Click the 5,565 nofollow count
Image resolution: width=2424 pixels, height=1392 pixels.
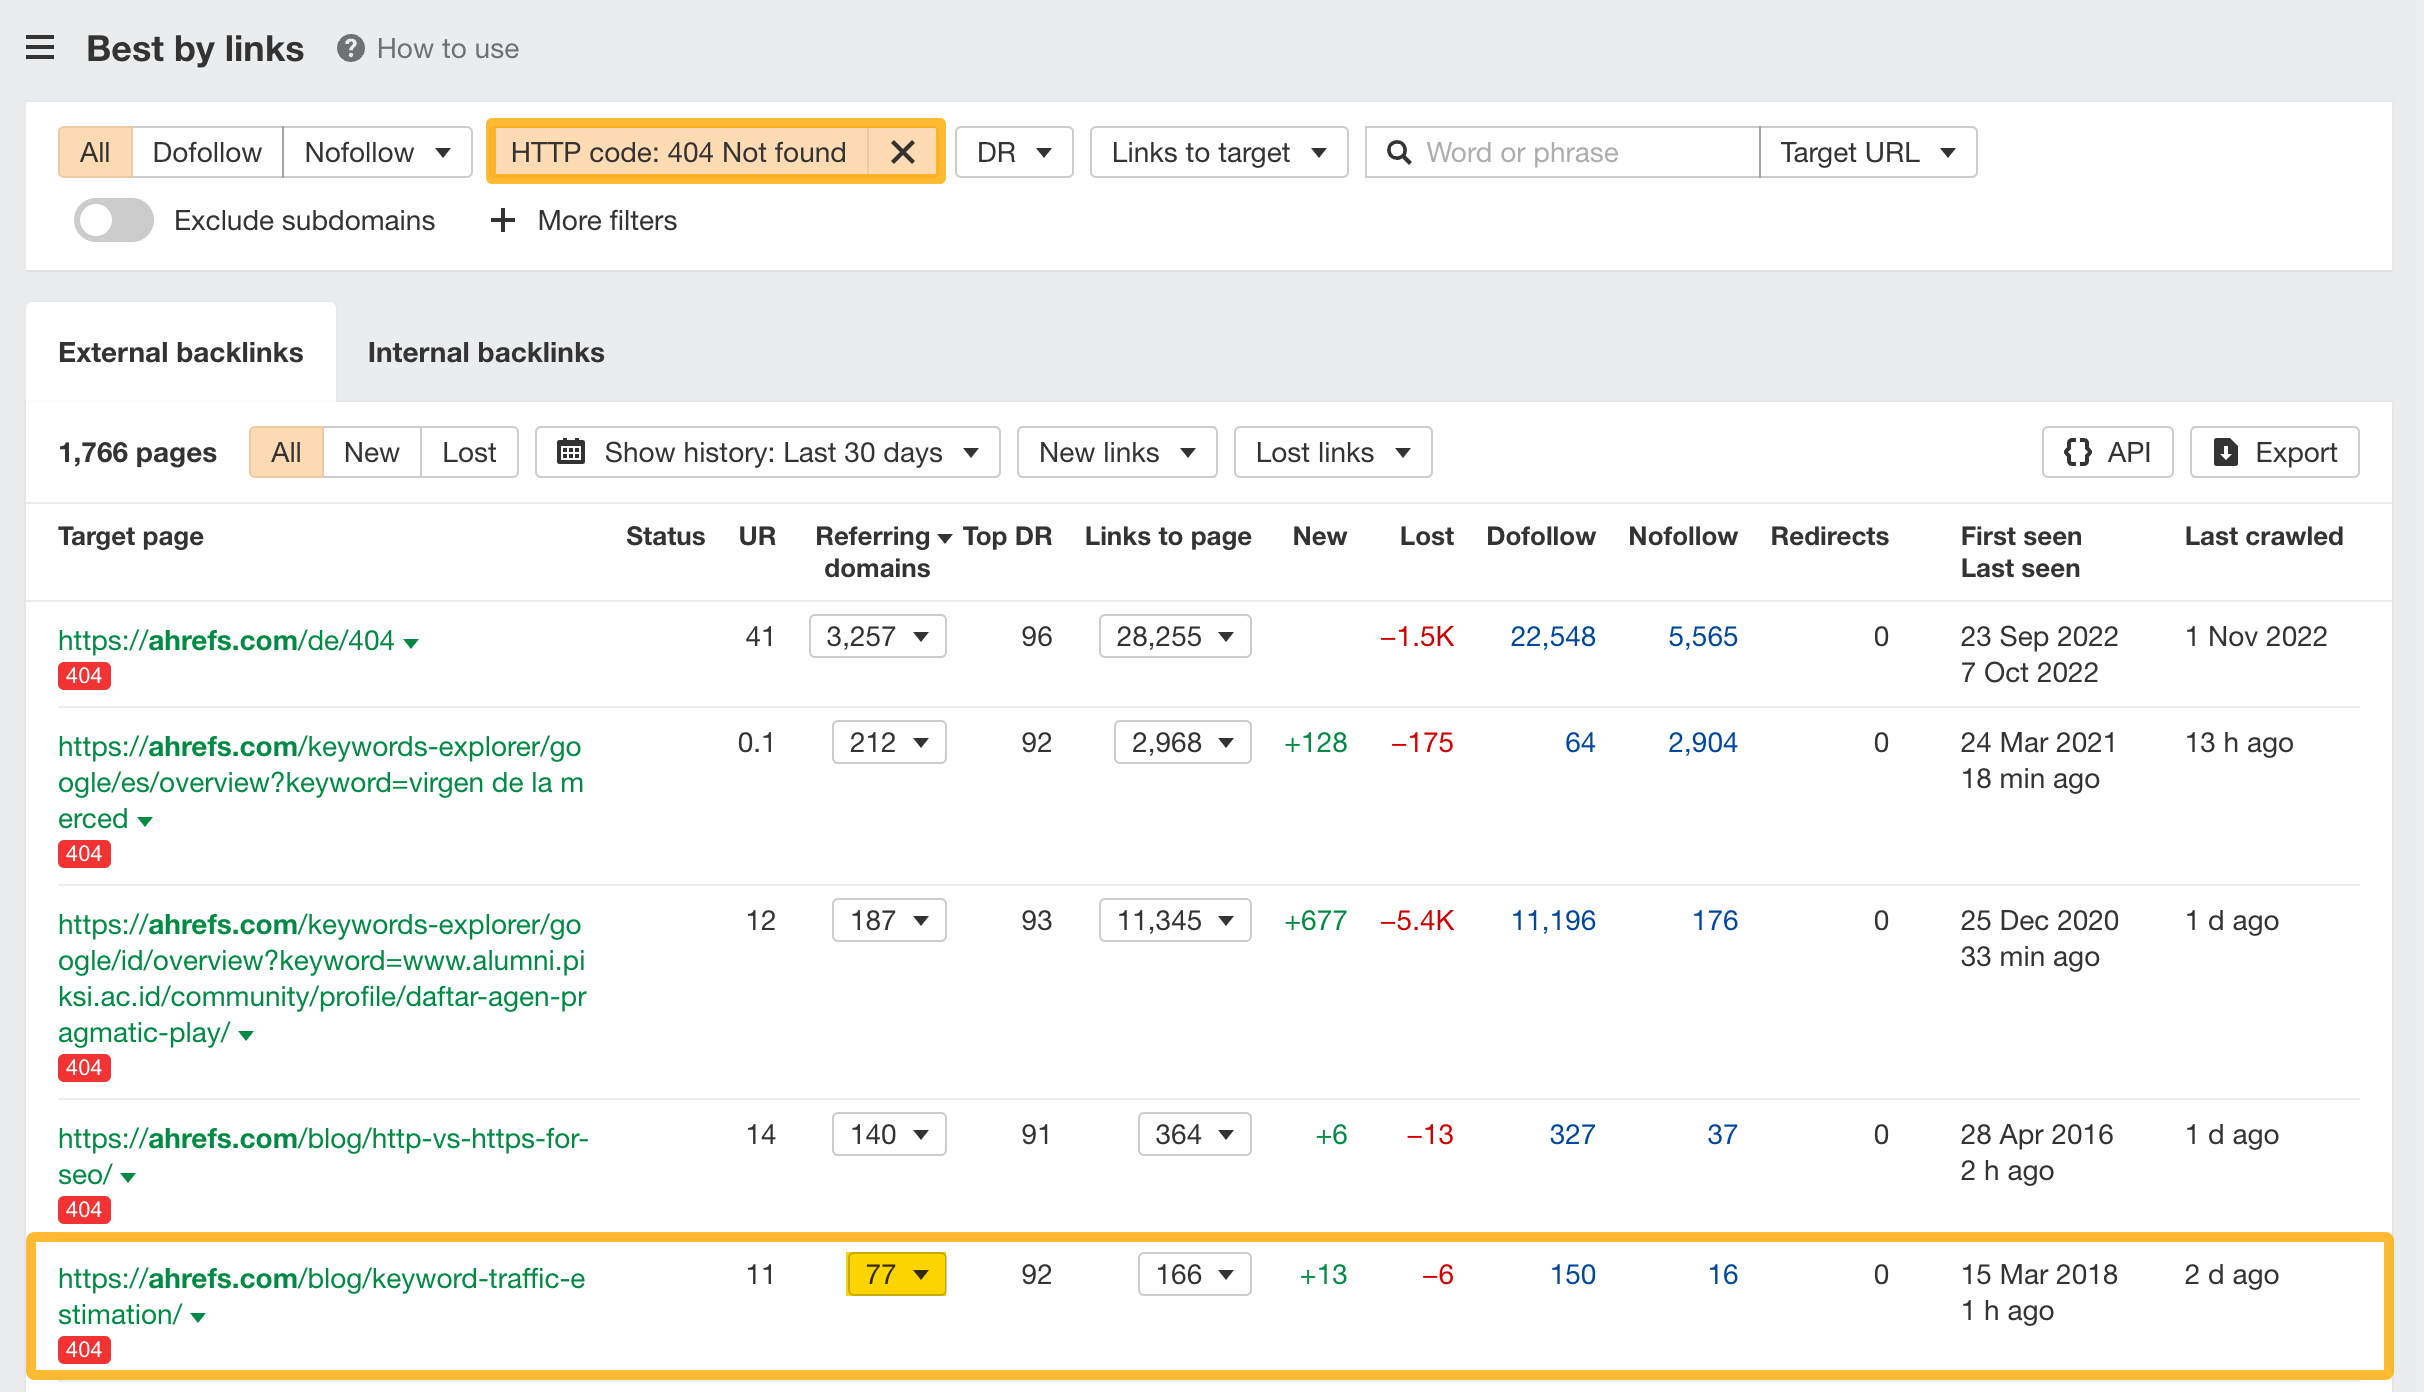tap(1703, 636)
